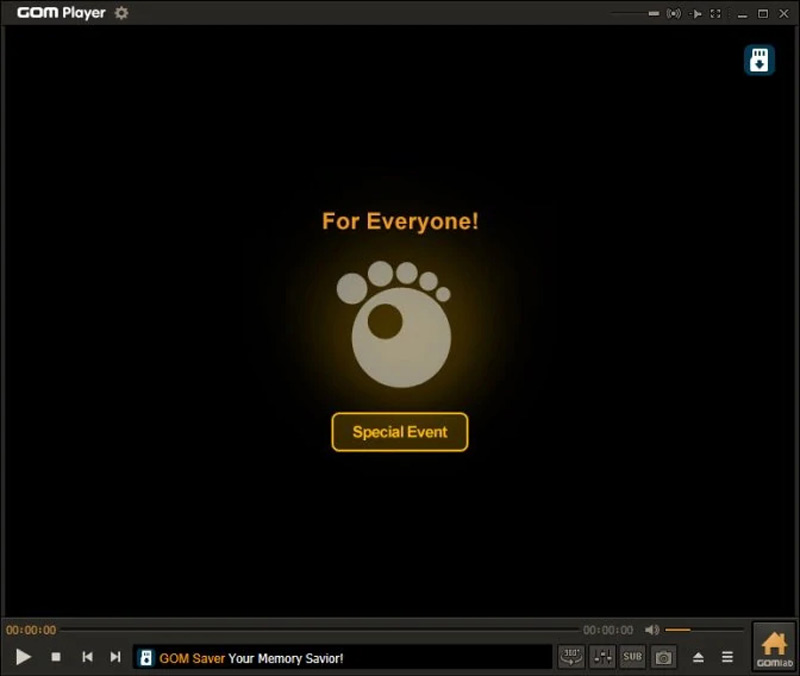Open the settings gear in the title bar
The image size is (800, 676).
click(x=121, y=13)
